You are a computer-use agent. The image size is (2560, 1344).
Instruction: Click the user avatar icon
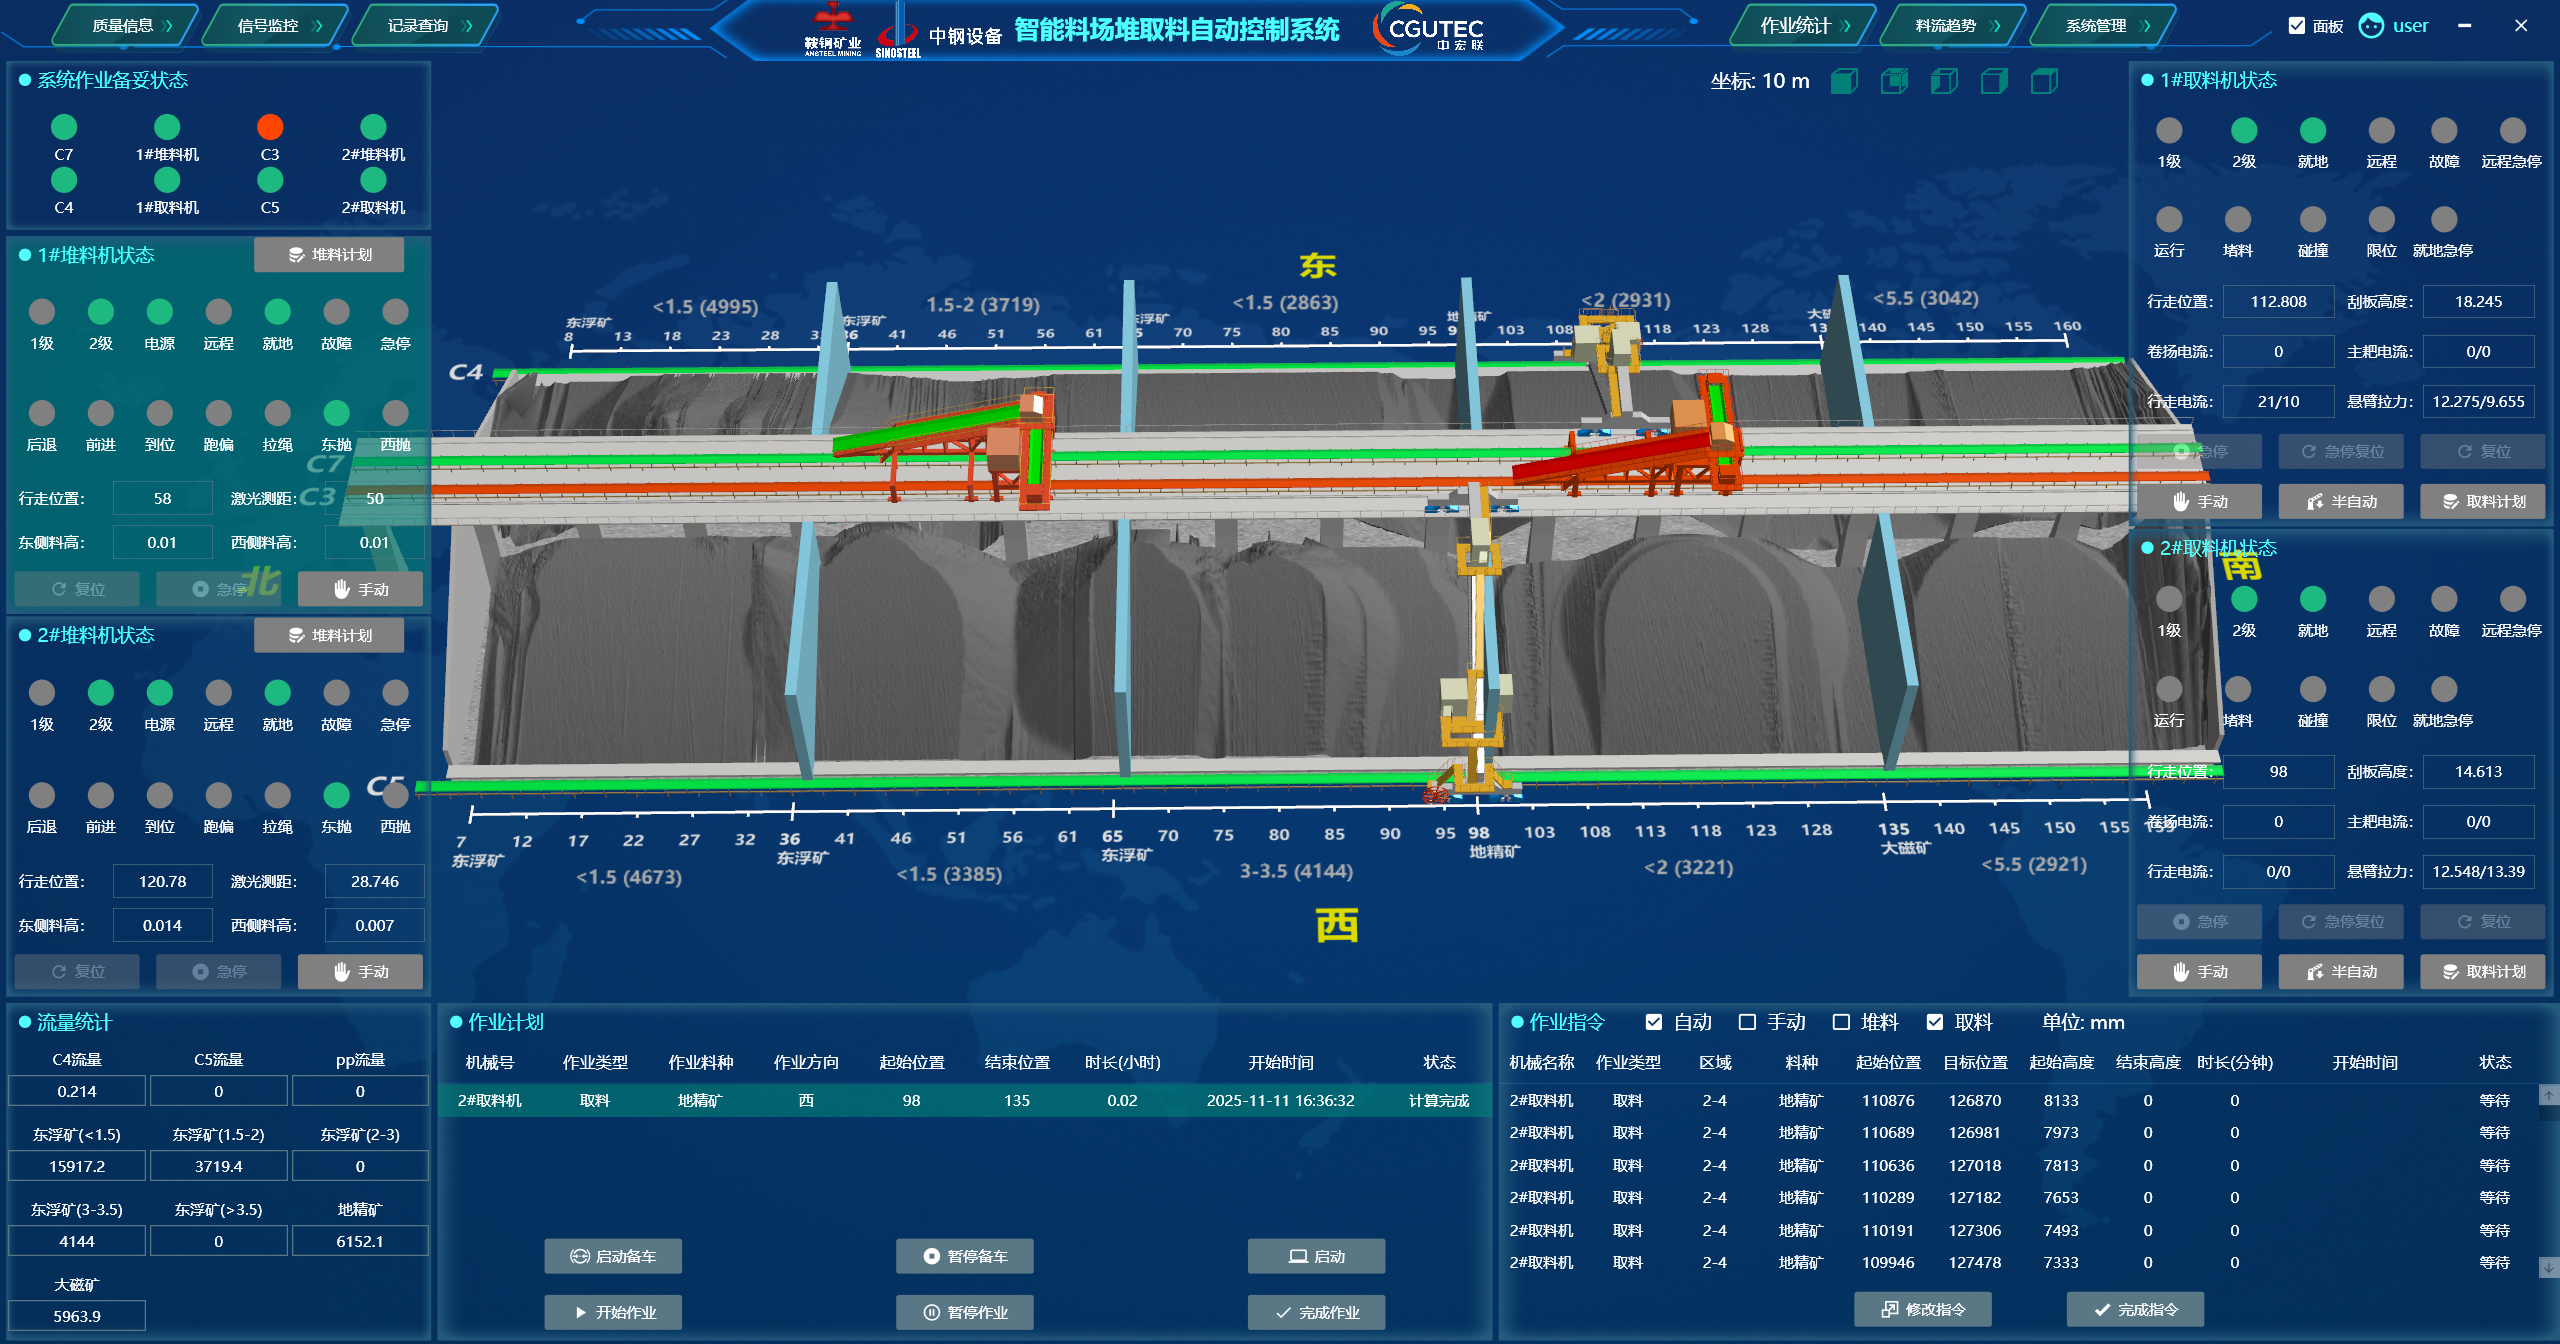[2371, 26]
